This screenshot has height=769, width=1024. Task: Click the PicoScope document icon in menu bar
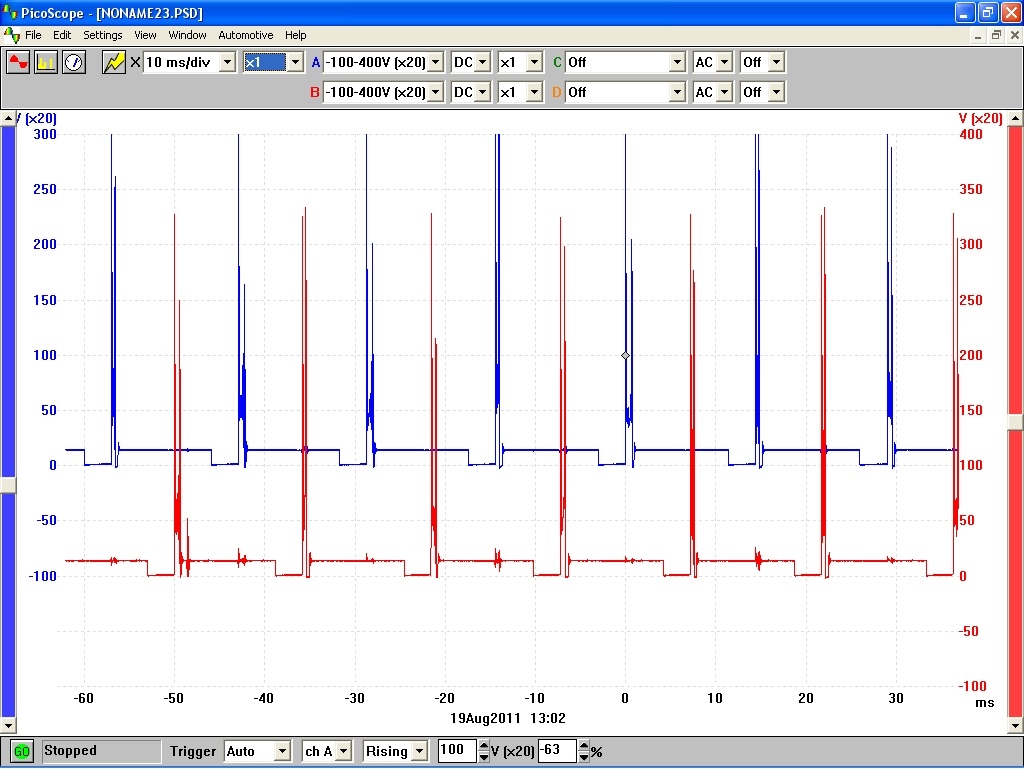click(x=11, y=35)
